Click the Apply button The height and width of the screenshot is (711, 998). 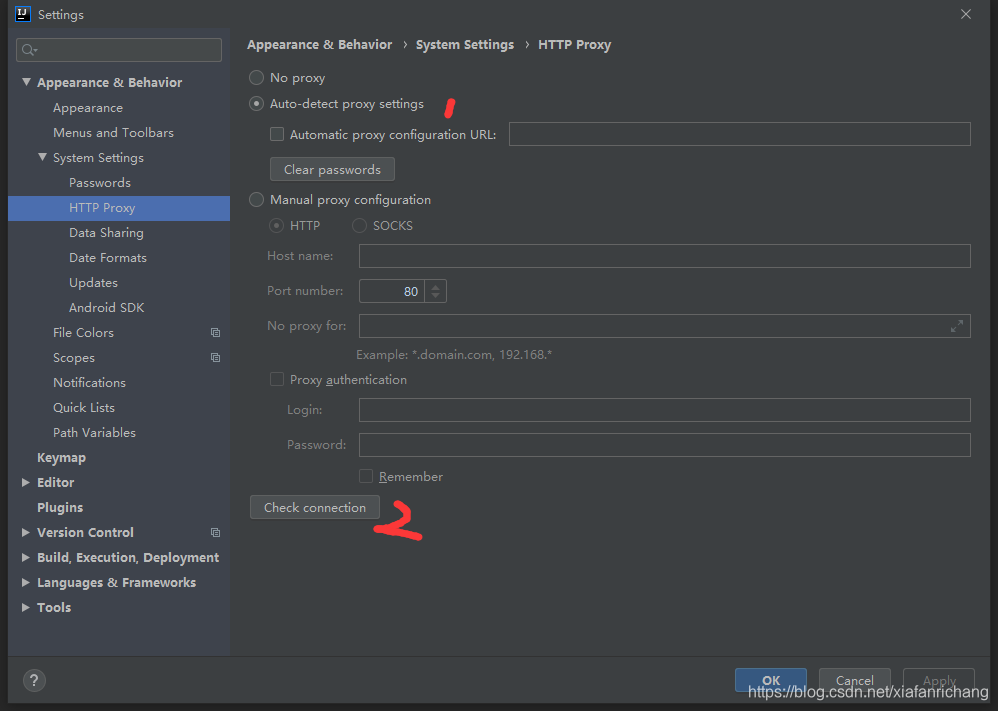click(x=939, y=680)
